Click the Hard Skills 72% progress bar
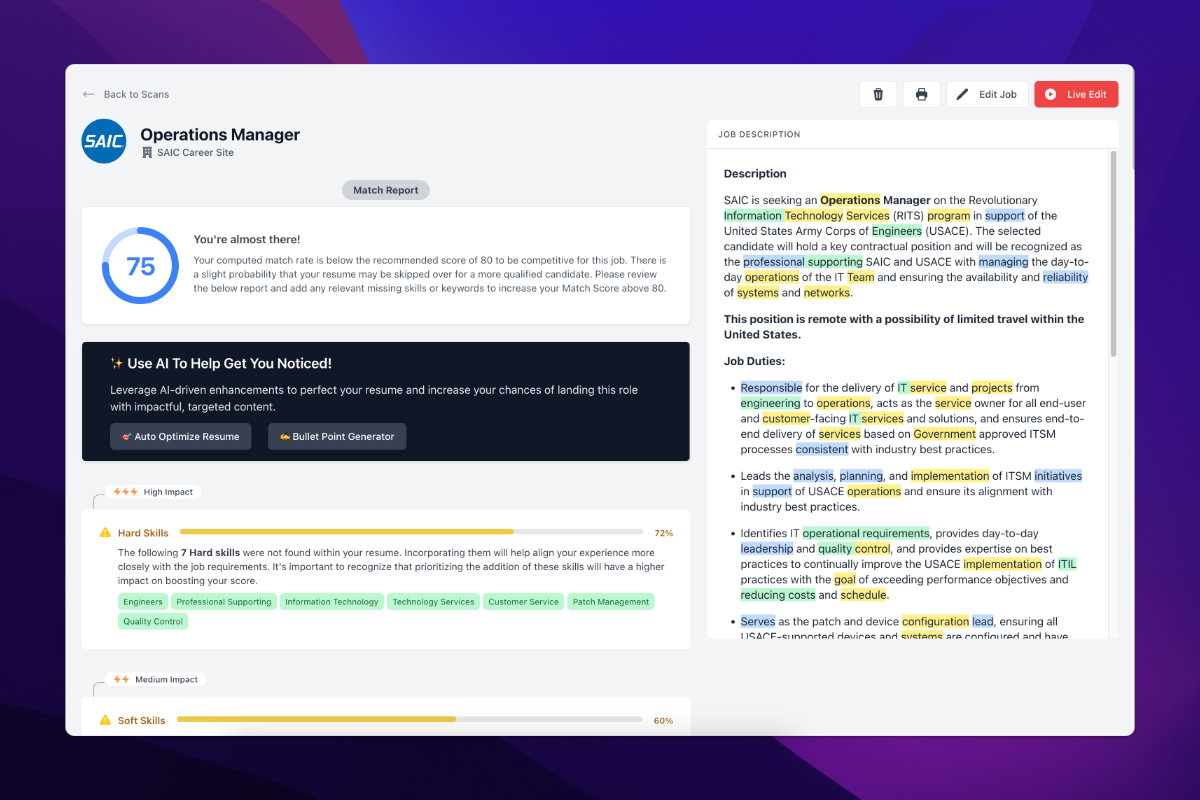The image size is (1200, 800). 411,532
